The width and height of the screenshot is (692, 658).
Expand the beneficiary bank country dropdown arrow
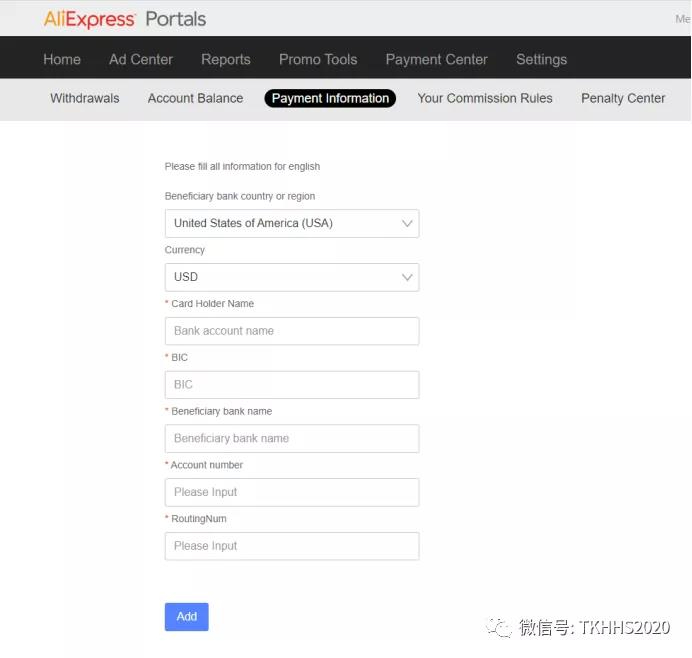coord(407,223)
